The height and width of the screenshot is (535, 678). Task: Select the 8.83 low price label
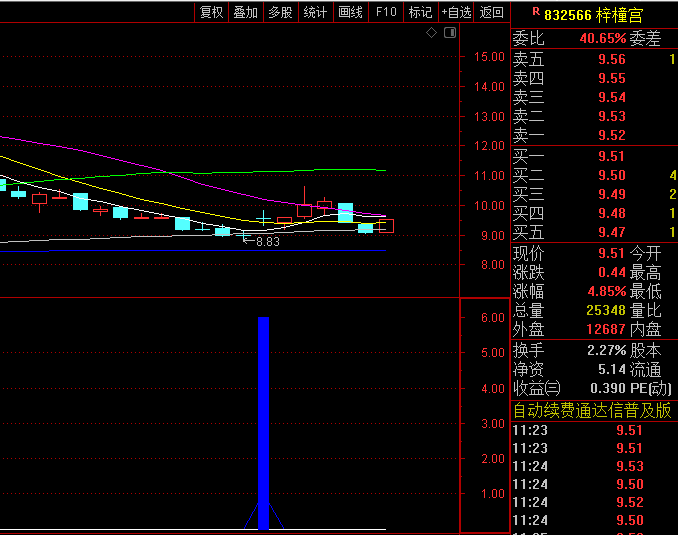click(x=267, y=242)
